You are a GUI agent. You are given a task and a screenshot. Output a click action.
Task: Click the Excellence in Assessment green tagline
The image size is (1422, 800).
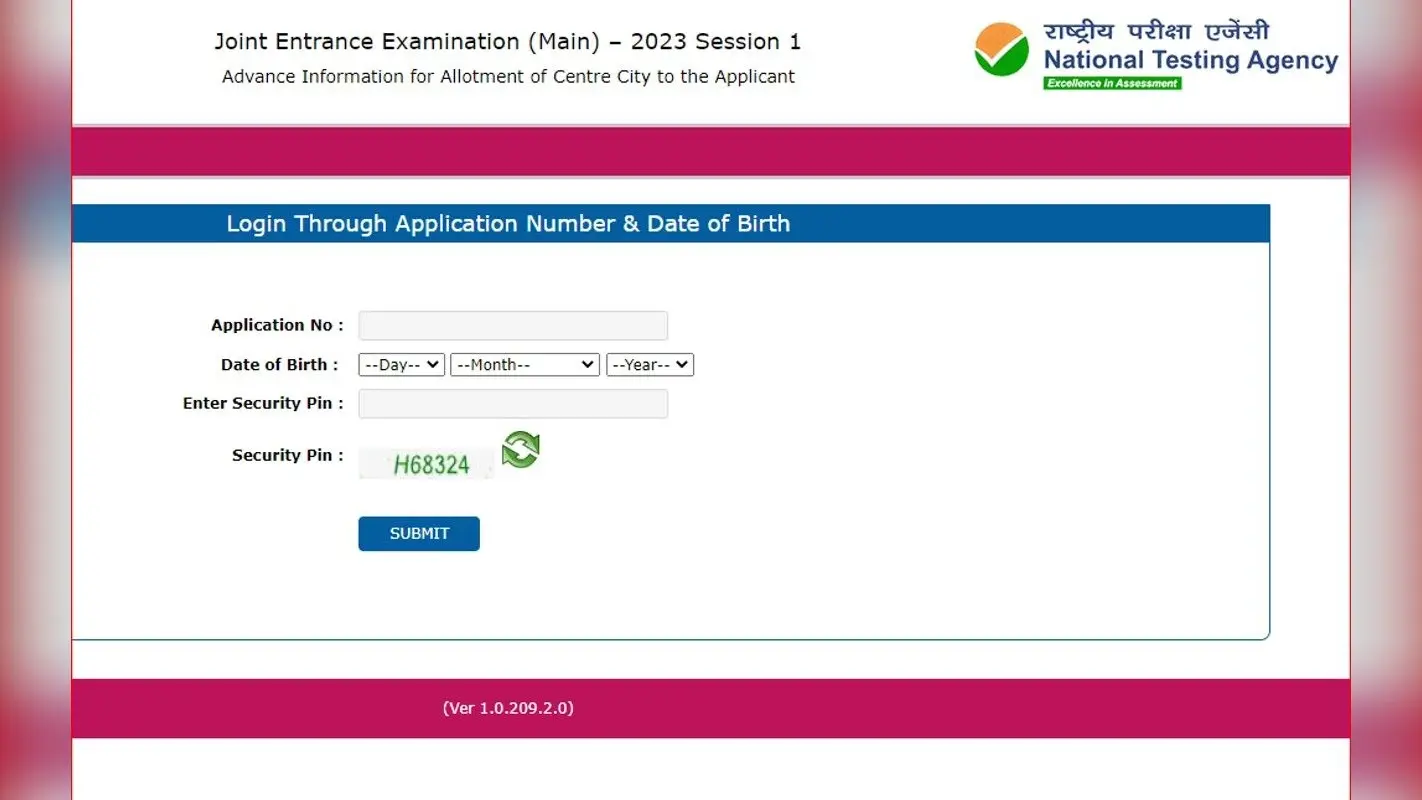tap(1112, 84)
